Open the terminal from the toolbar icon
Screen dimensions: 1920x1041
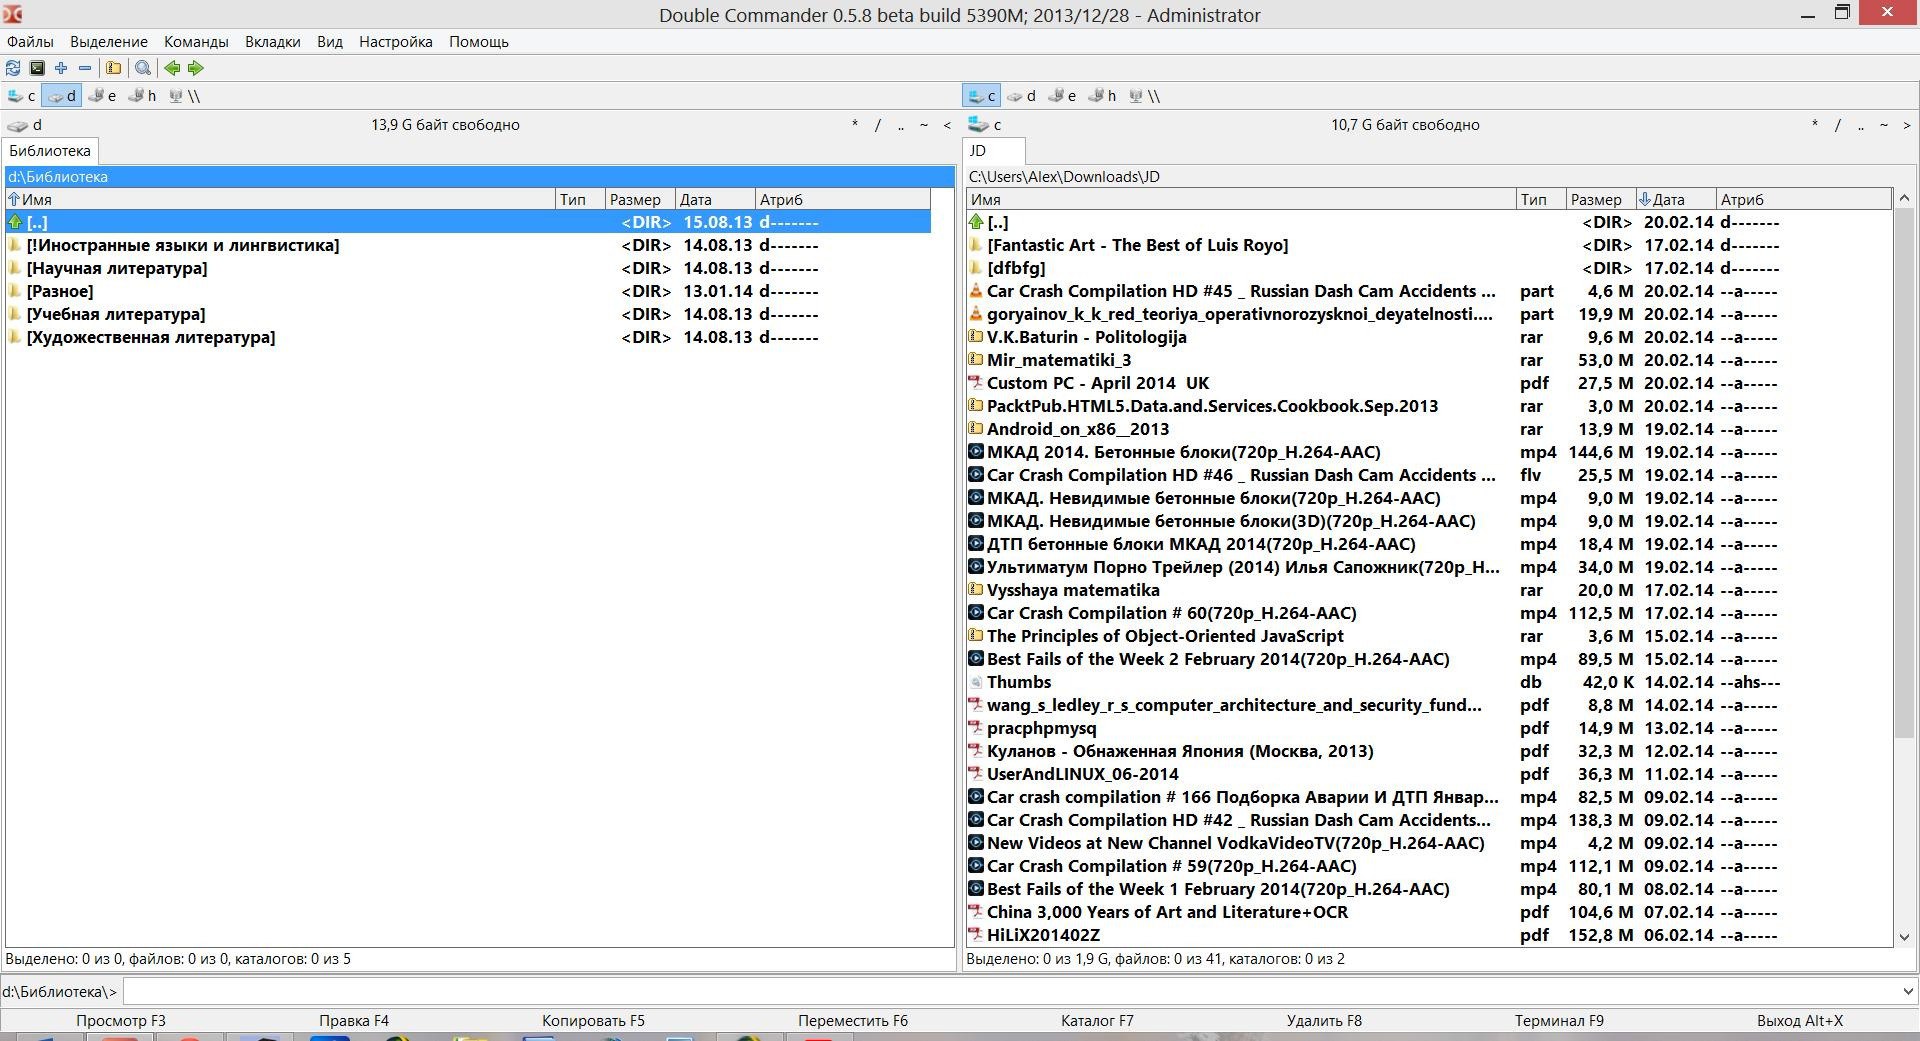click(37, 68)
